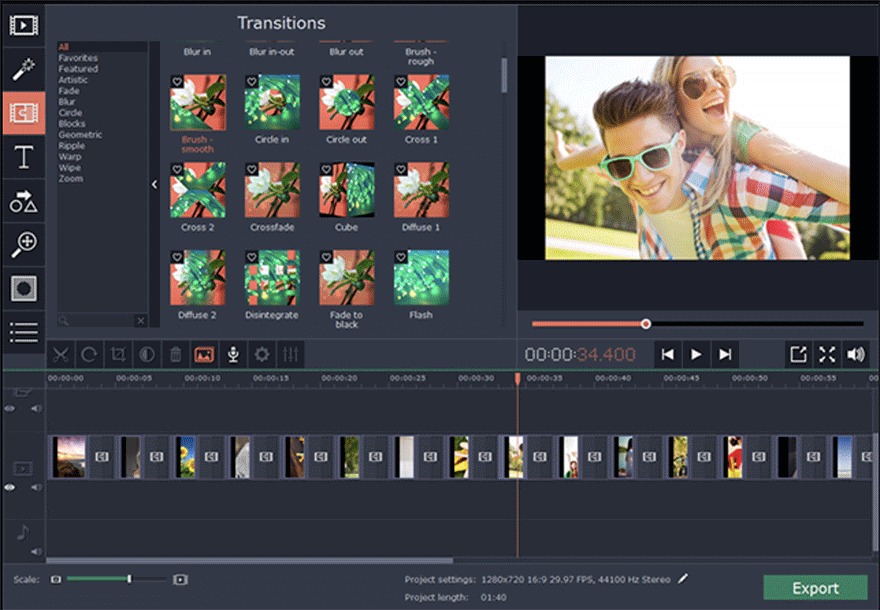Open the Highlight and Conceal tab

tap(24, 288)
